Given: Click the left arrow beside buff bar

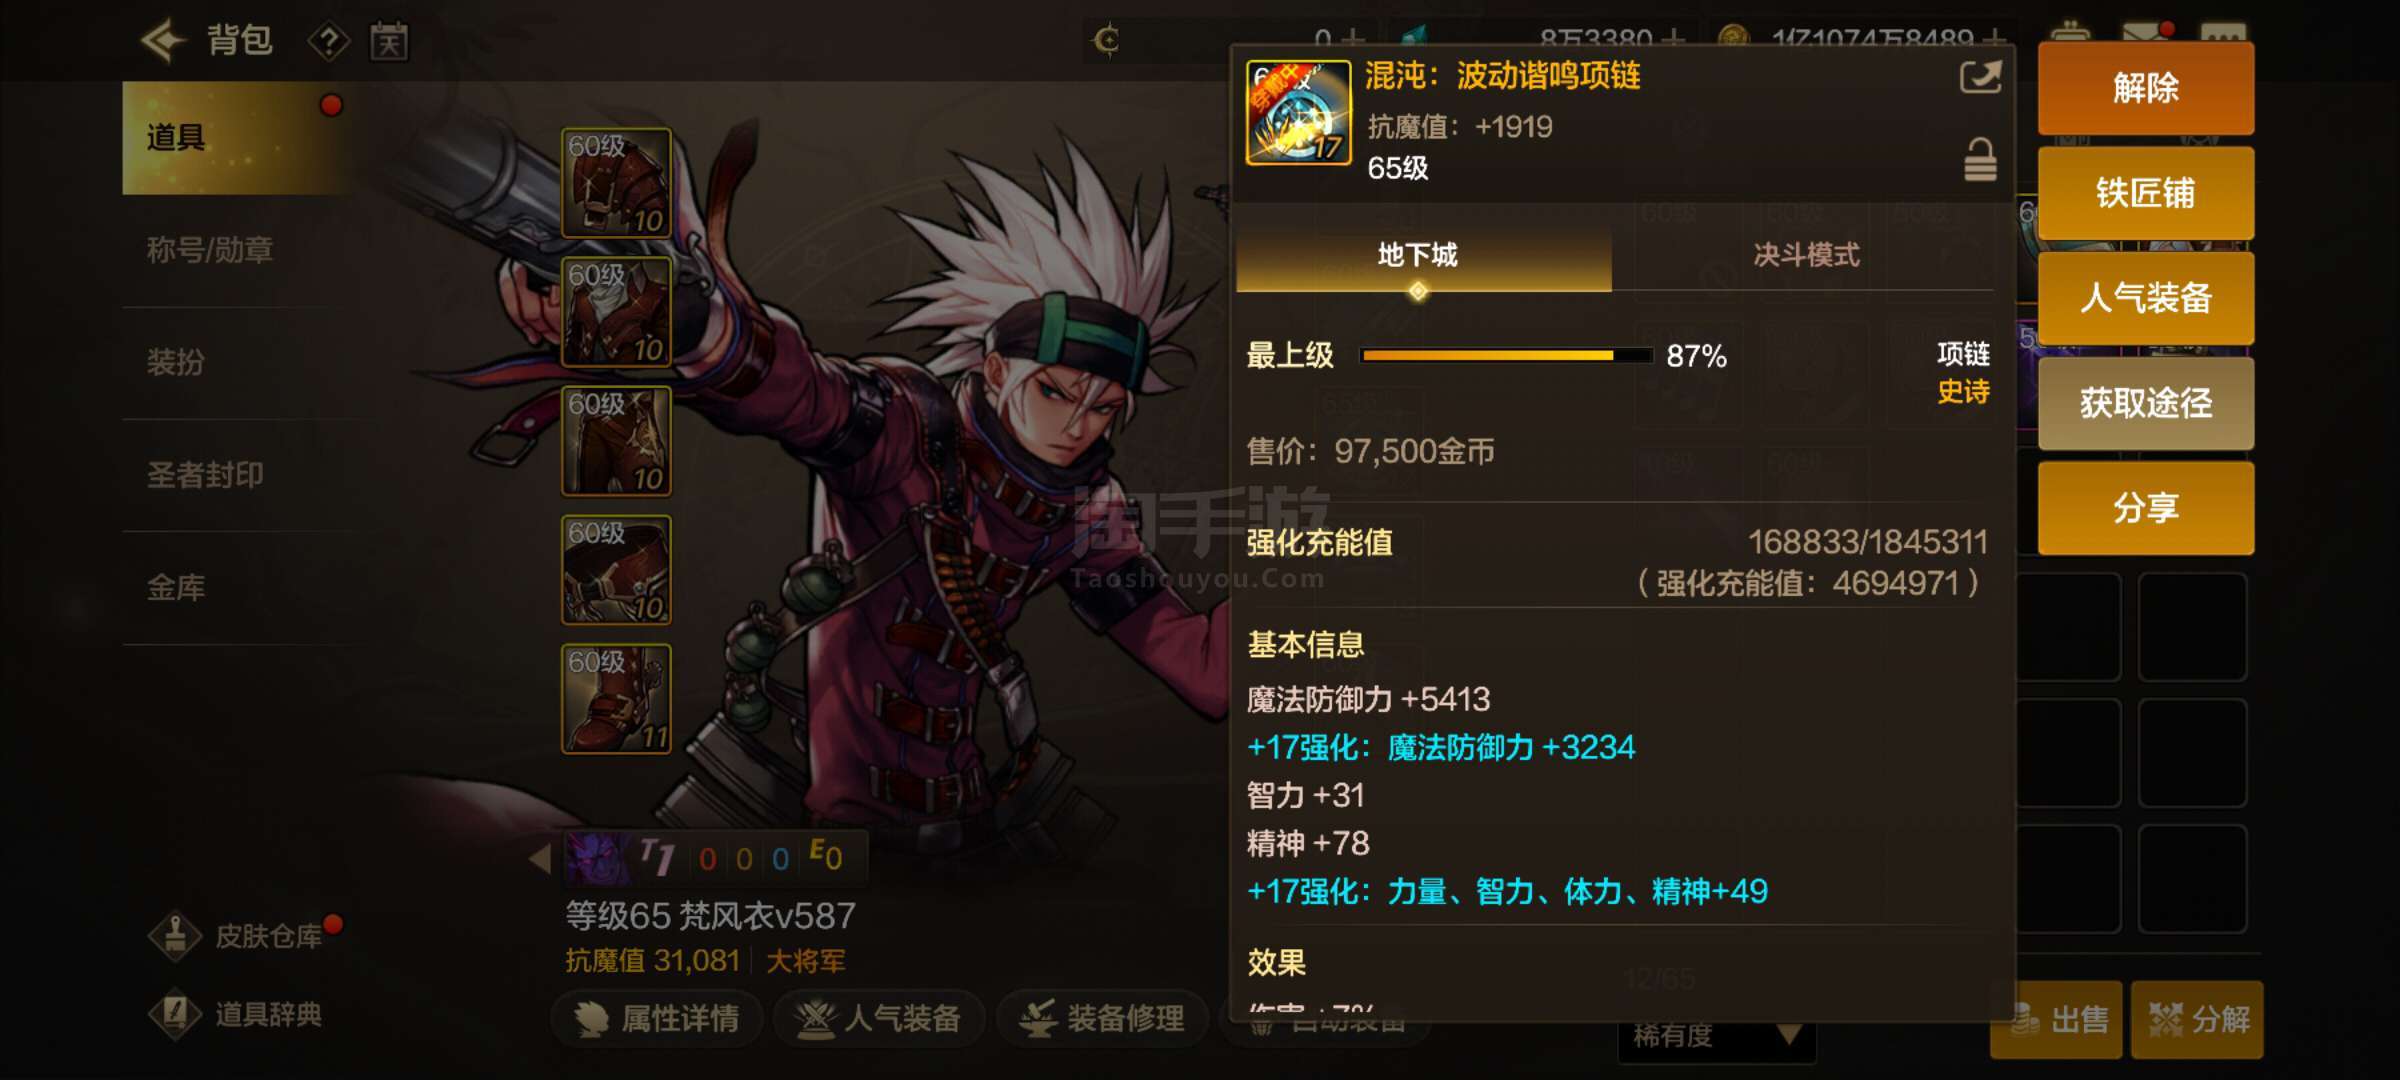Looking at the screenshot, I should point(540,858).
